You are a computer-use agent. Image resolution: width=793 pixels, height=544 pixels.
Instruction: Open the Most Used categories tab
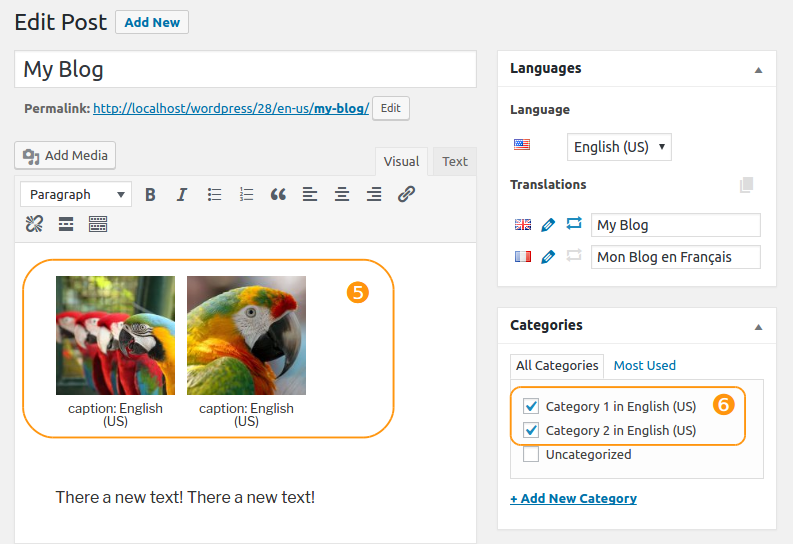644,366
